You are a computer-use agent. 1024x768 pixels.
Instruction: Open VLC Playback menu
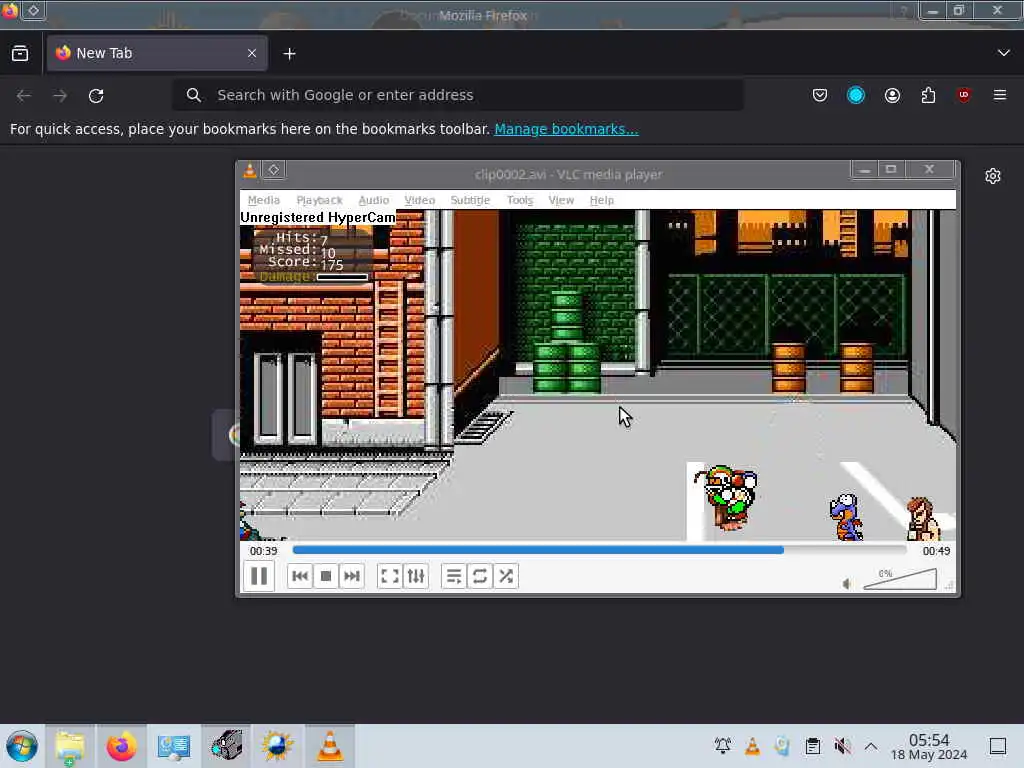[x=319, y=200]
